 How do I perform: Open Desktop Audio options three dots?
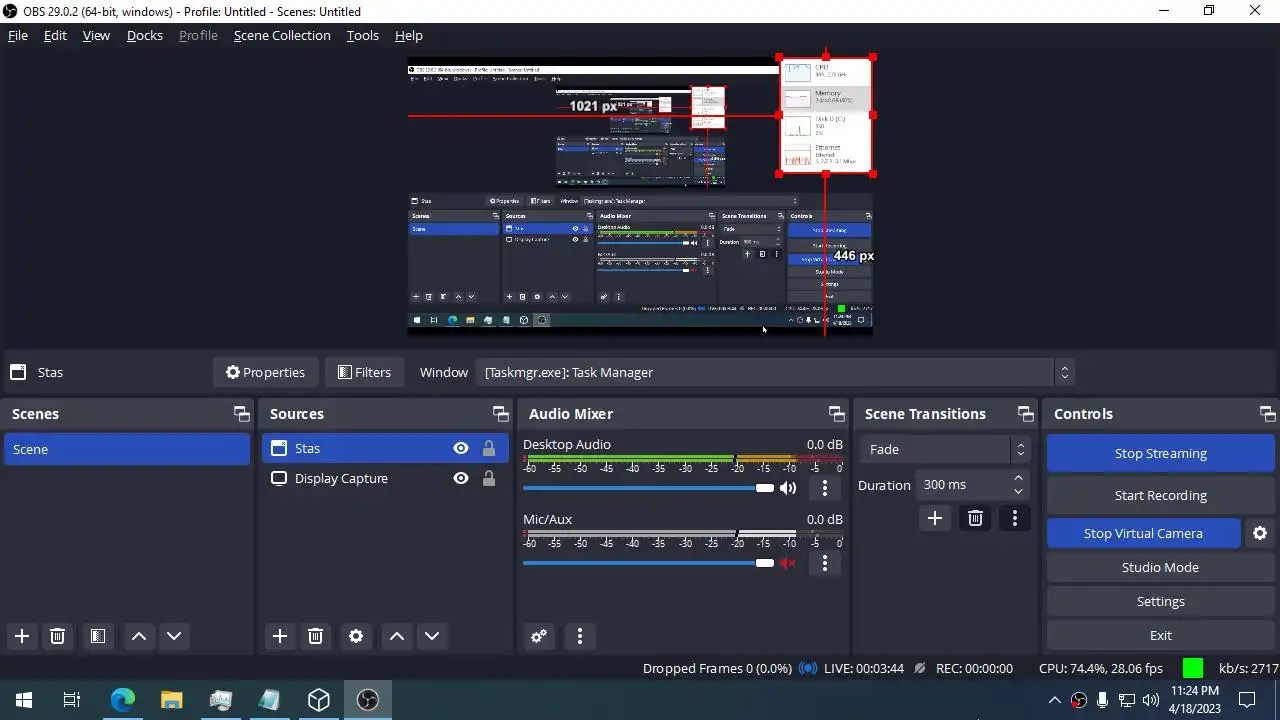[x=824, y=488]
